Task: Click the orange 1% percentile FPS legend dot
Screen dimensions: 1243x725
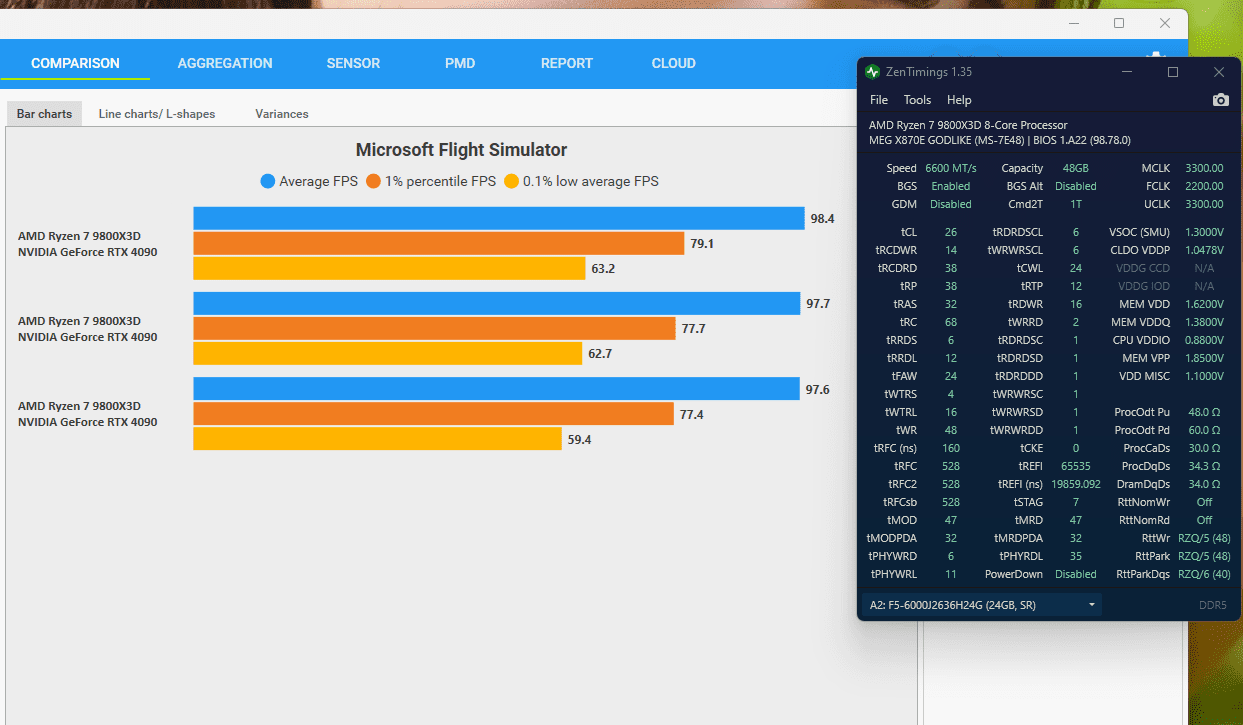Action: pos(373,181)
